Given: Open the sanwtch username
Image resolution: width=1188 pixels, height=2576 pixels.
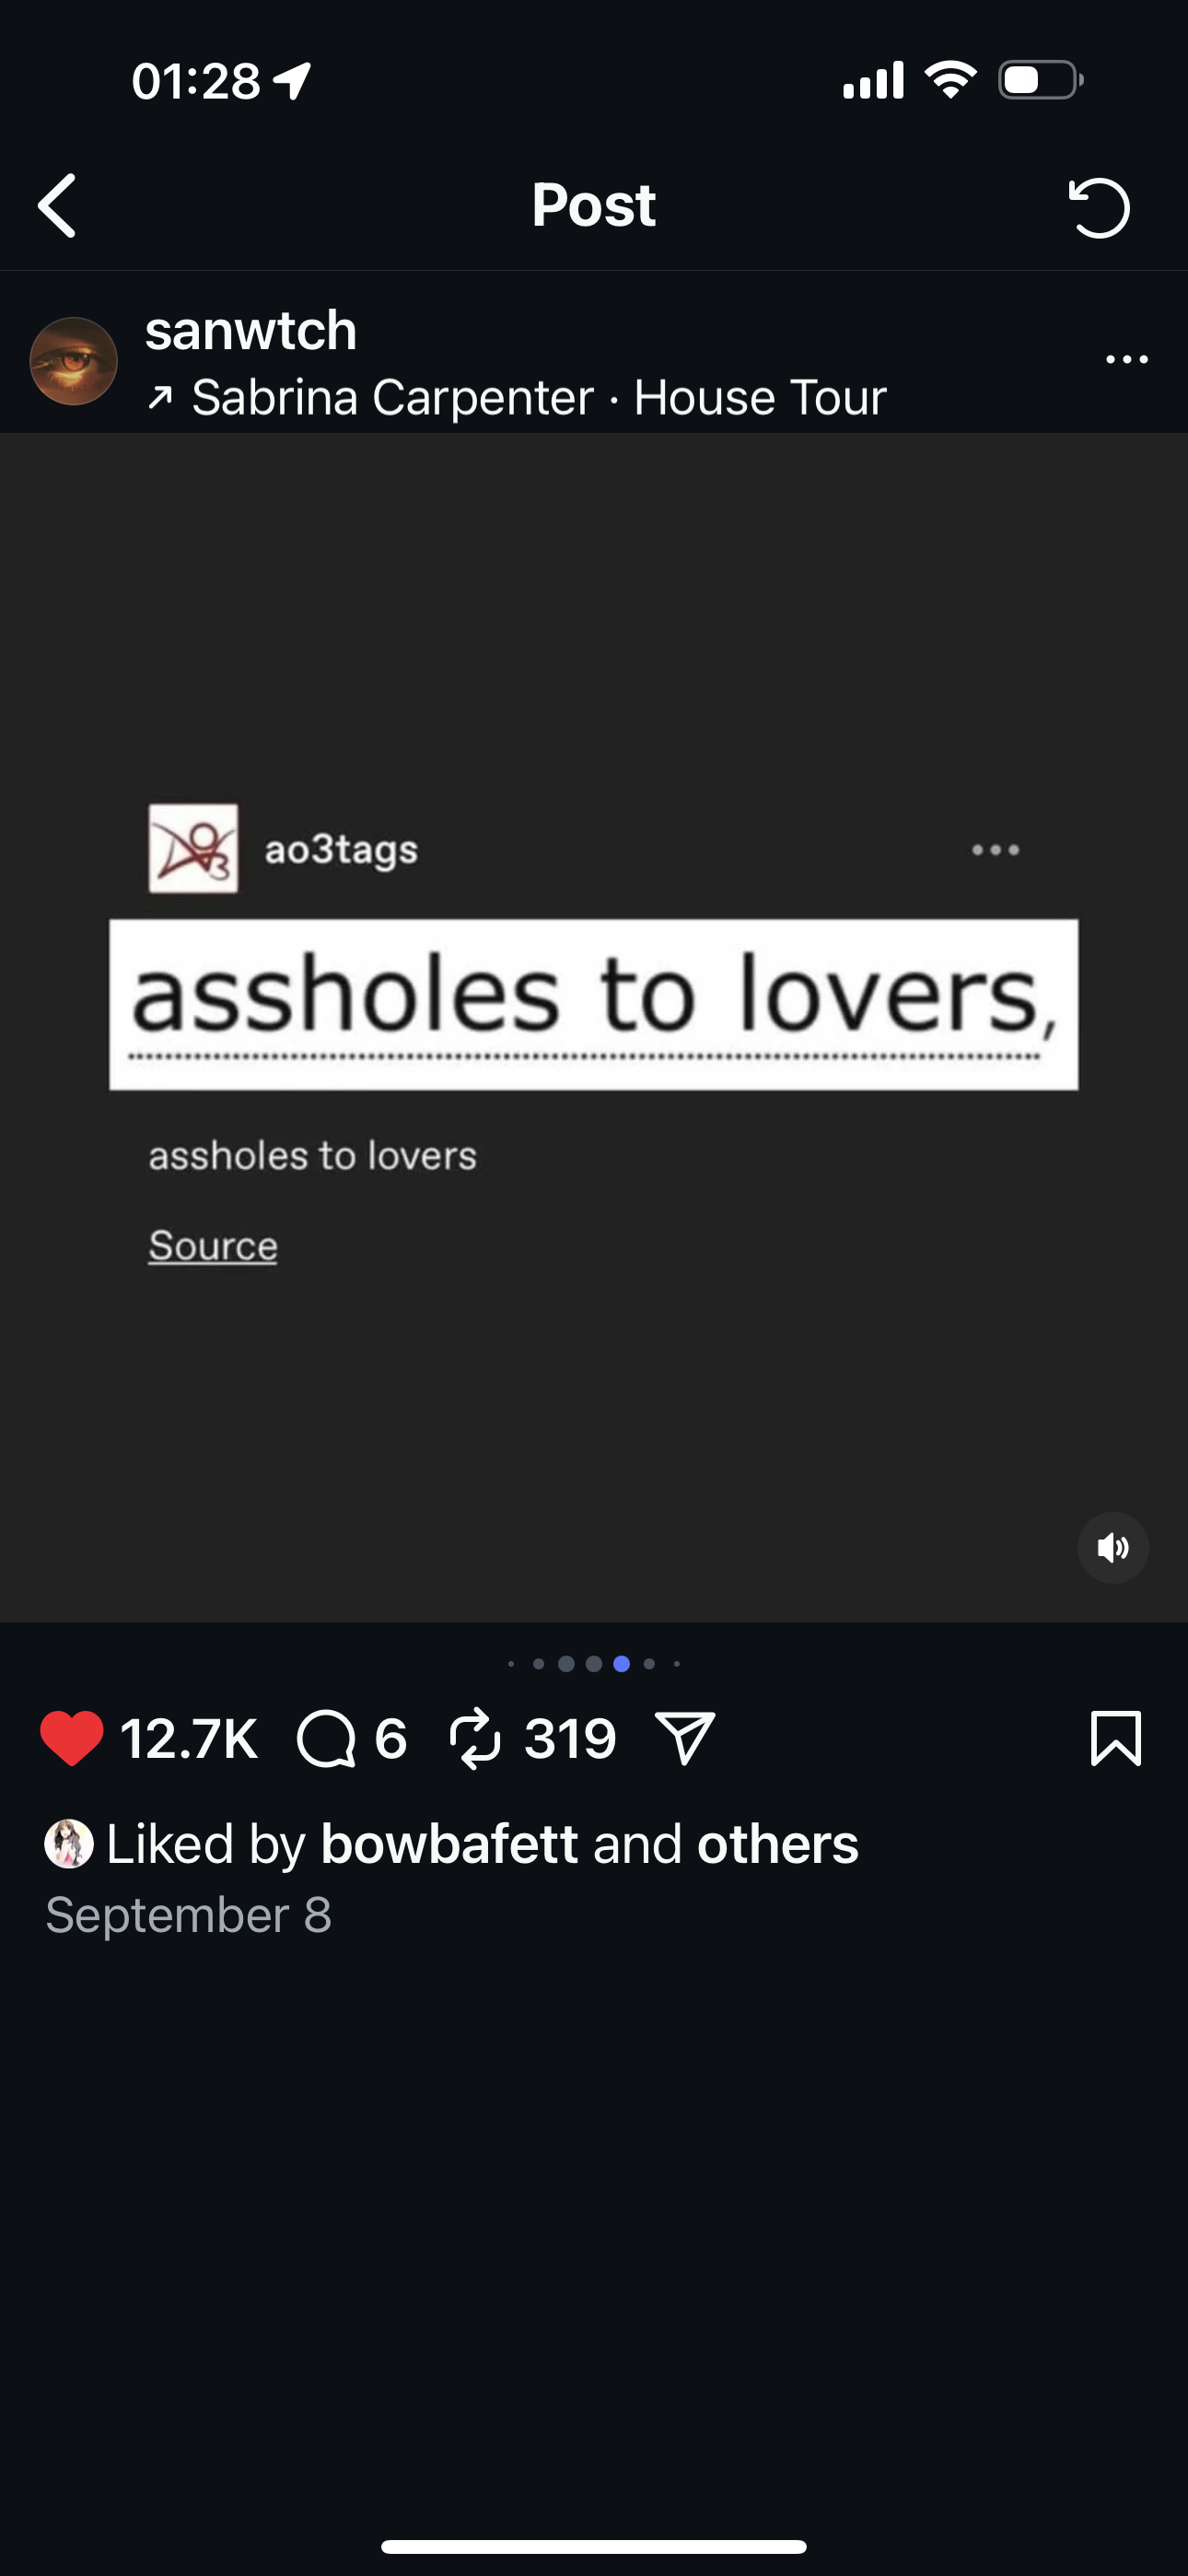Looking at the screenshot, I should 251,330.
